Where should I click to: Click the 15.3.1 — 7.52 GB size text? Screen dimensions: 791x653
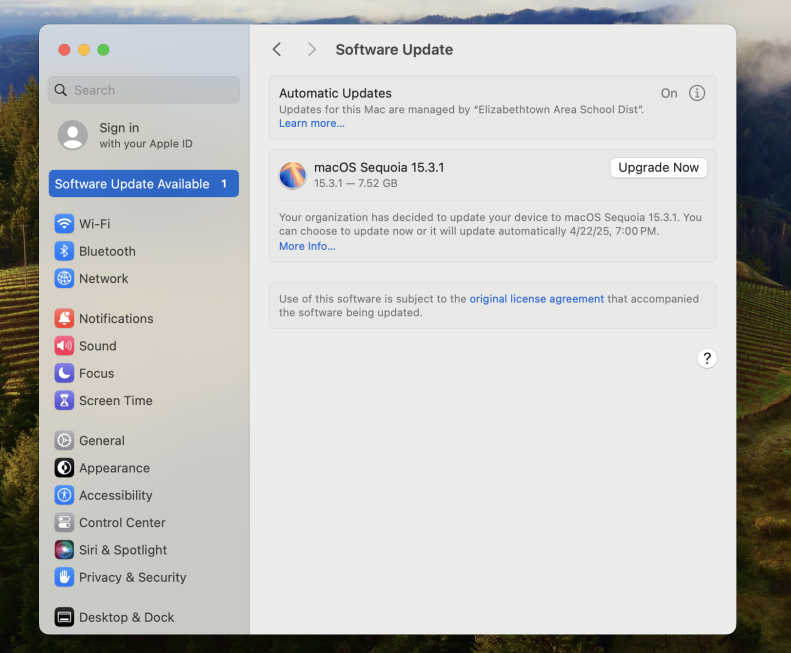click(356, 183)
